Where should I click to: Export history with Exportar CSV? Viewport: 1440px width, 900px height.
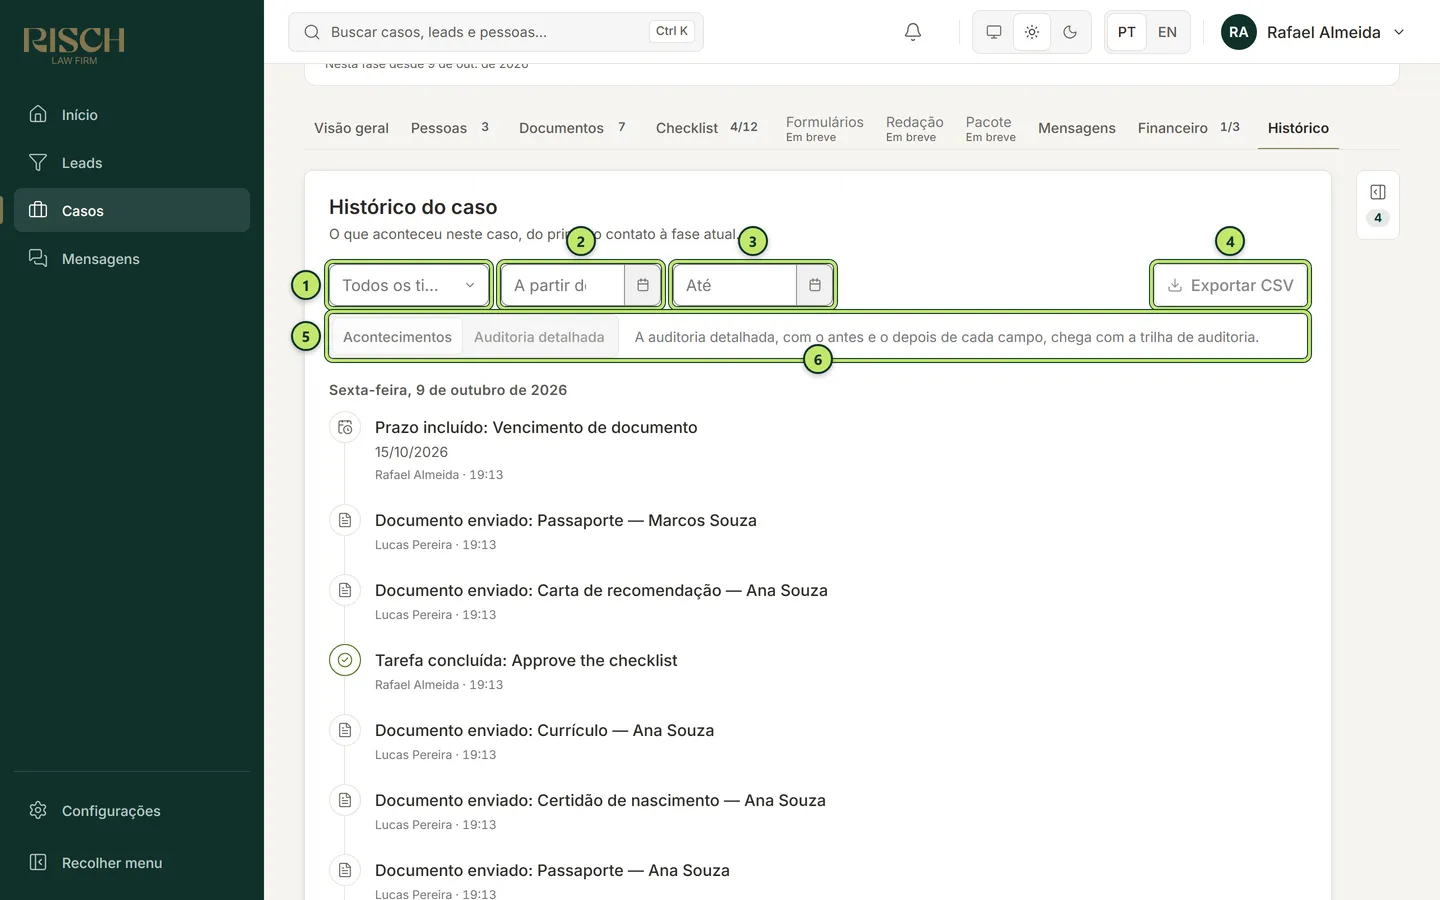tap(1230, 285)
